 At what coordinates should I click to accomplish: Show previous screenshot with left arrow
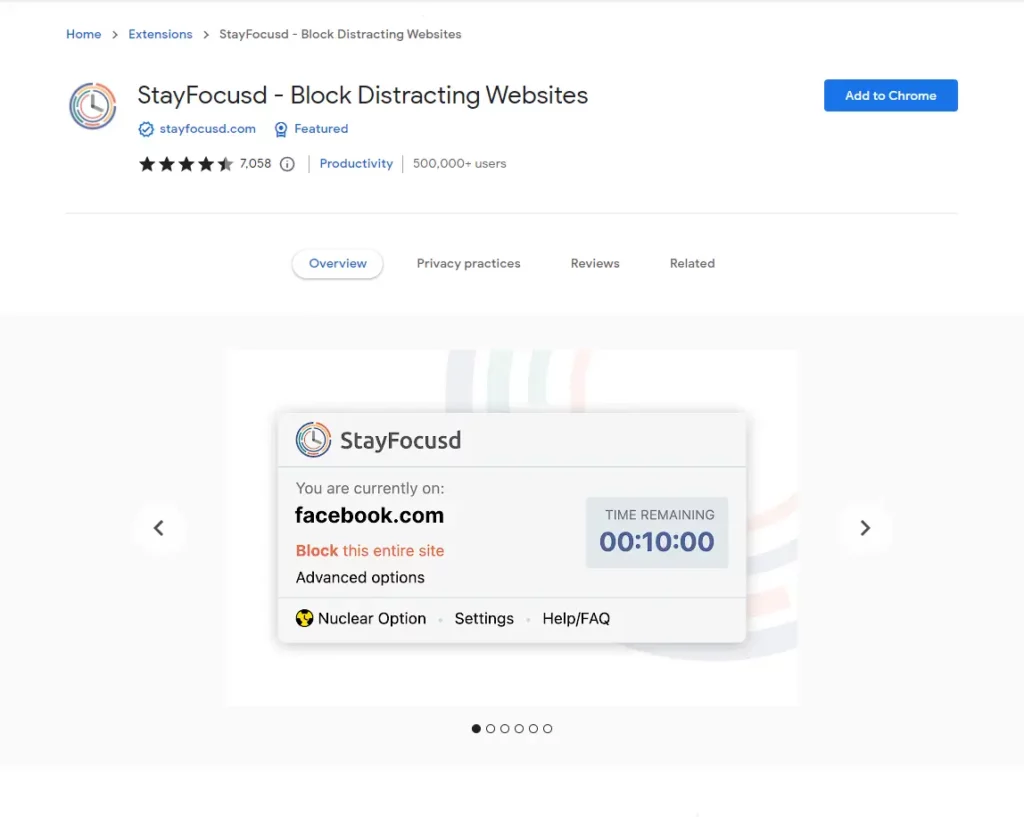tap(159, 528)
